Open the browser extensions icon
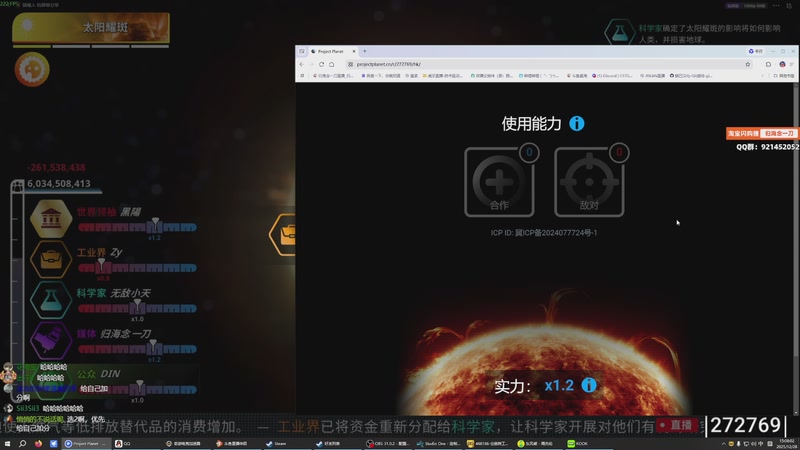This screenshot has width=800, height=450. 768,64
